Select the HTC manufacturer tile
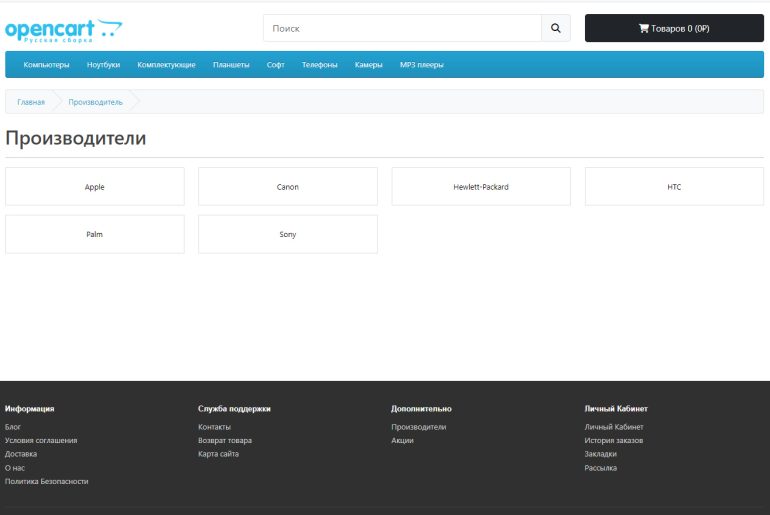Viewport: 770px width, 515px height. pos(674,187)
